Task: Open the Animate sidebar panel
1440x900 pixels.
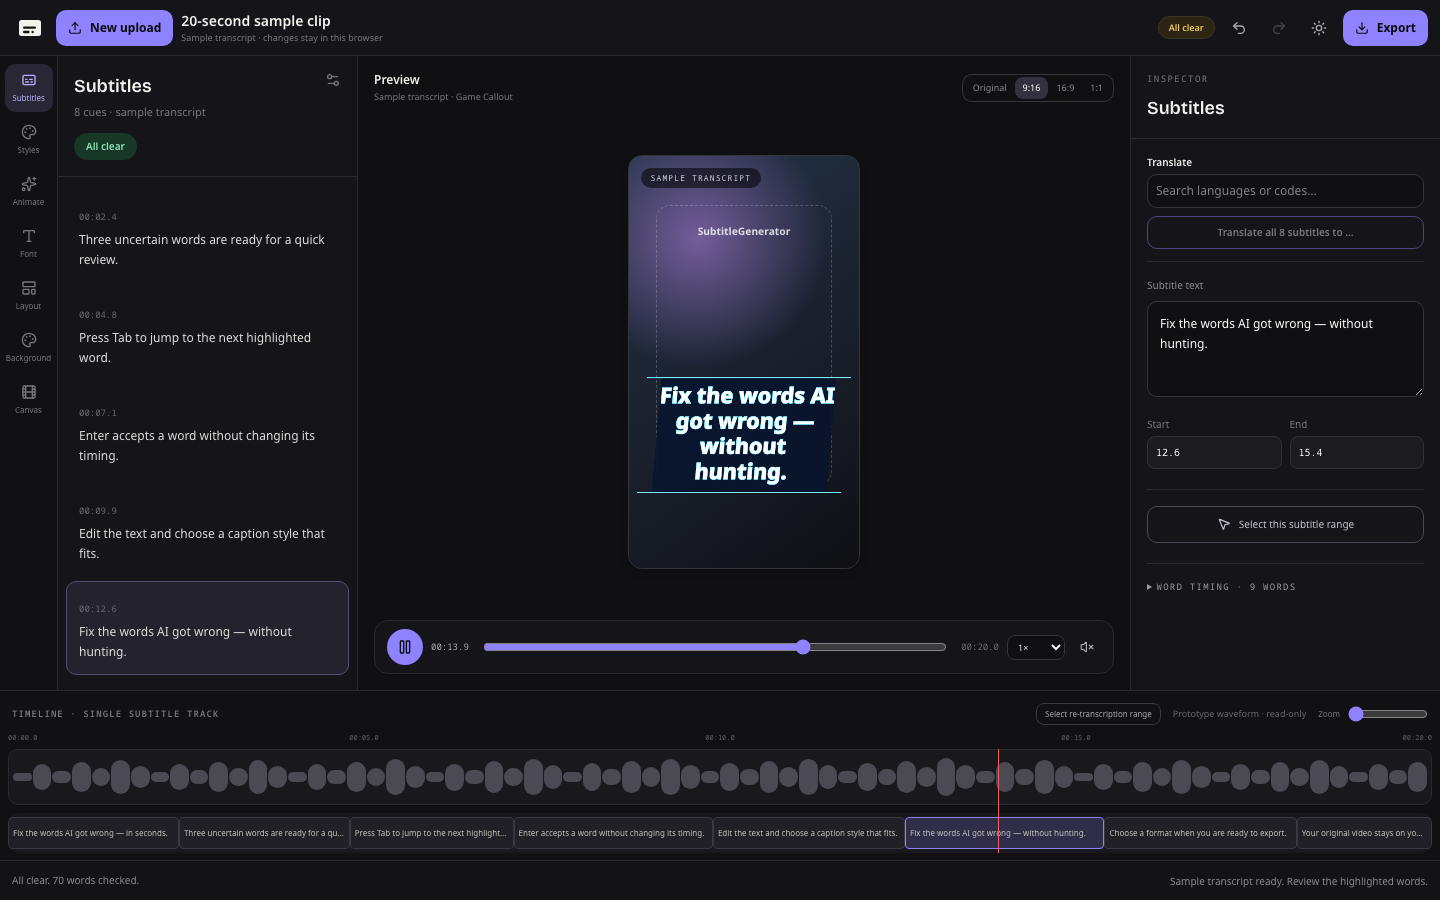Action: pyautogui.click(x=28, y=192)
